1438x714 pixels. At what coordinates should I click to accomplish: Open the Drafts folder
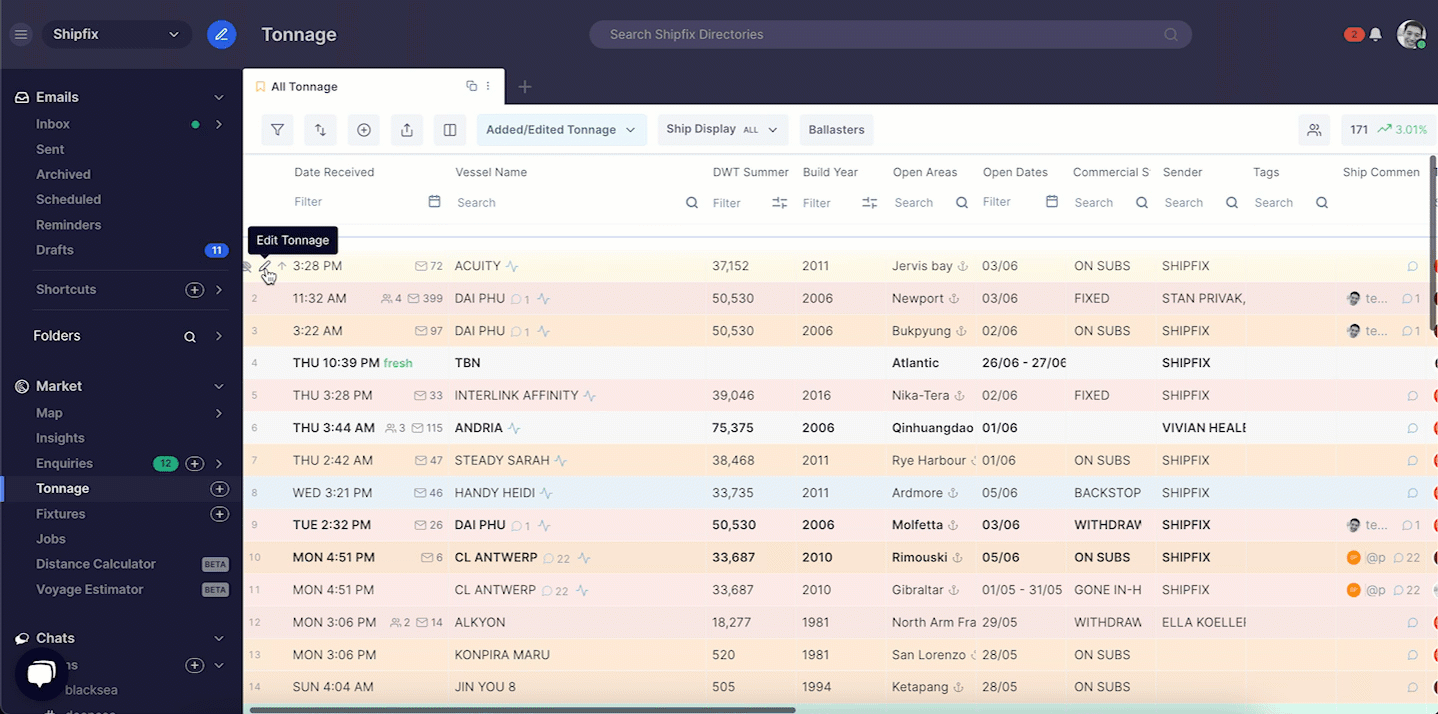(55, 250)
